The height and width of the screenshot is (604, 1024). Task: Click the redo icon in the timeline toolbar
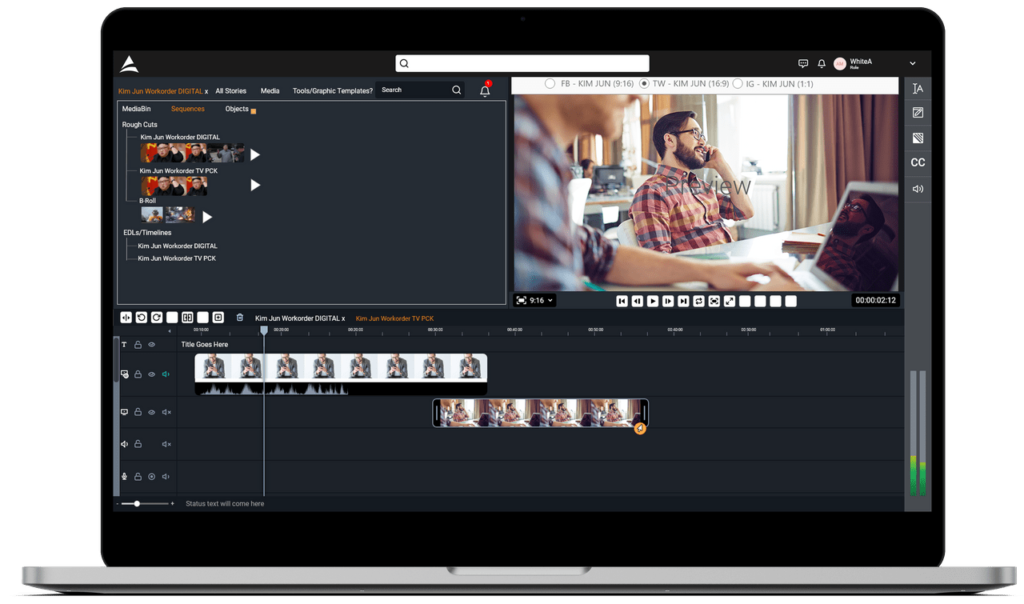coord(156,318)
